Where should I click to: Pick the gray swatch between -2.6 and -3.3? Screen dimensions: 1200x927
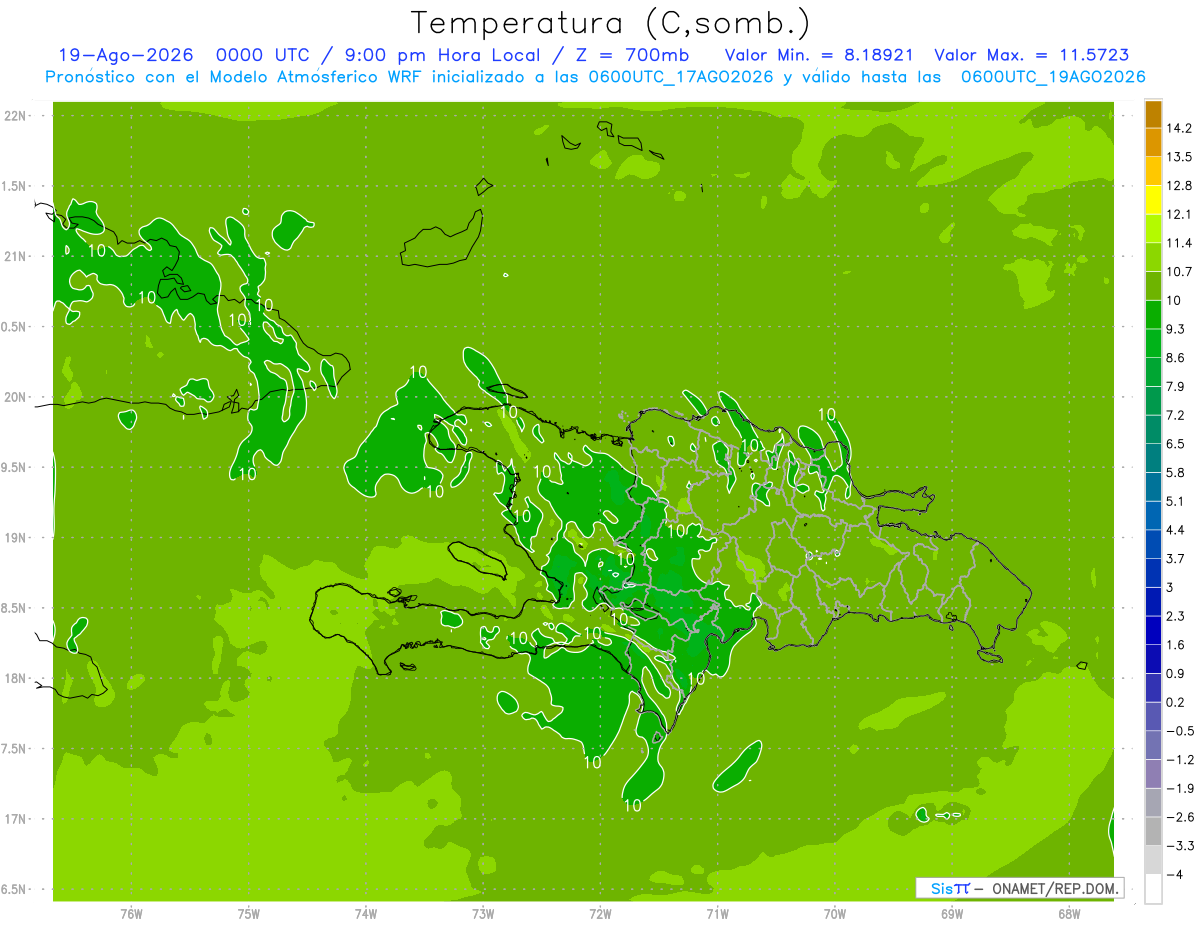(1153, 832)
